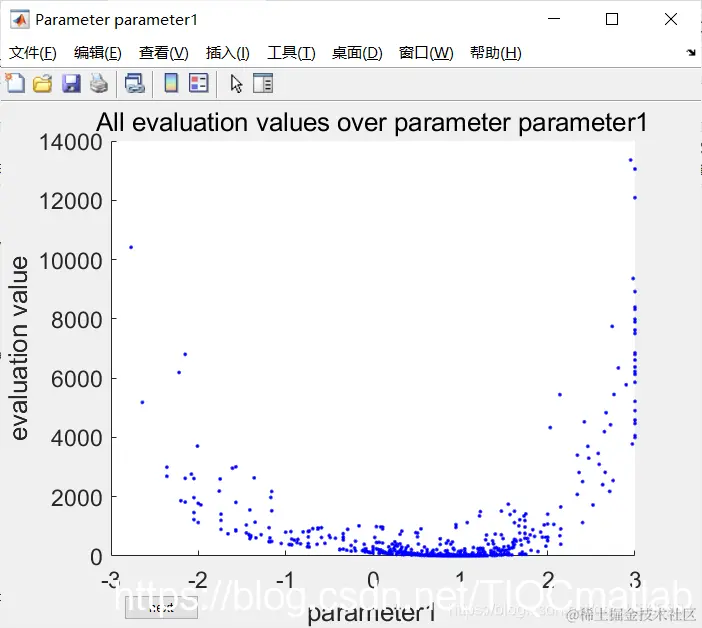The width and height of the screenshot is (702, 628).
Task: Open the 编辑(E) menu
Action: click(98, 53)
